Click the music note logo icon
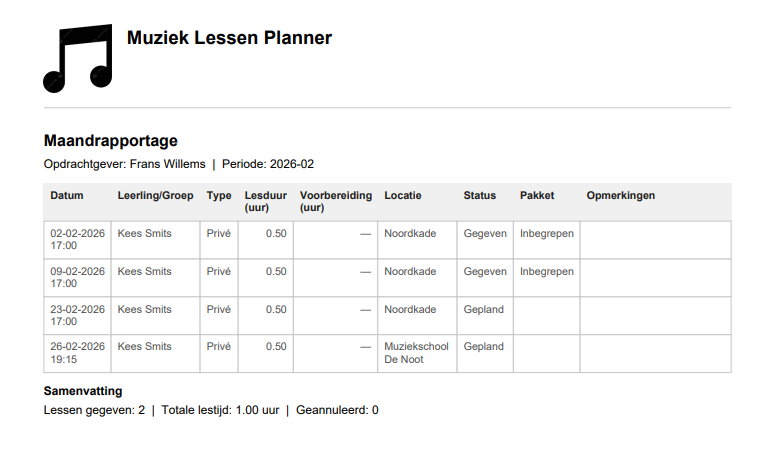The image size is (777, 452). [x=77, y=58]
